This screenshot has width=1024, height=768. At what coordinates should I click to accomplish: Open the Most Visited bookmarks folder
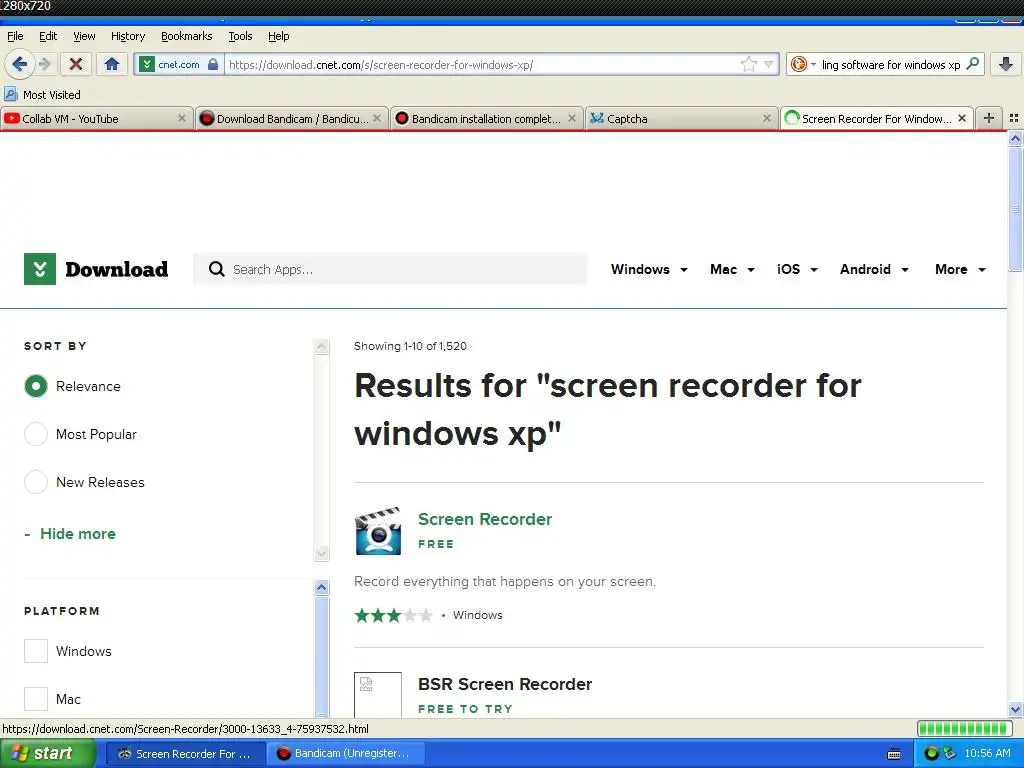pyautogui.click(x=43, y=95)
